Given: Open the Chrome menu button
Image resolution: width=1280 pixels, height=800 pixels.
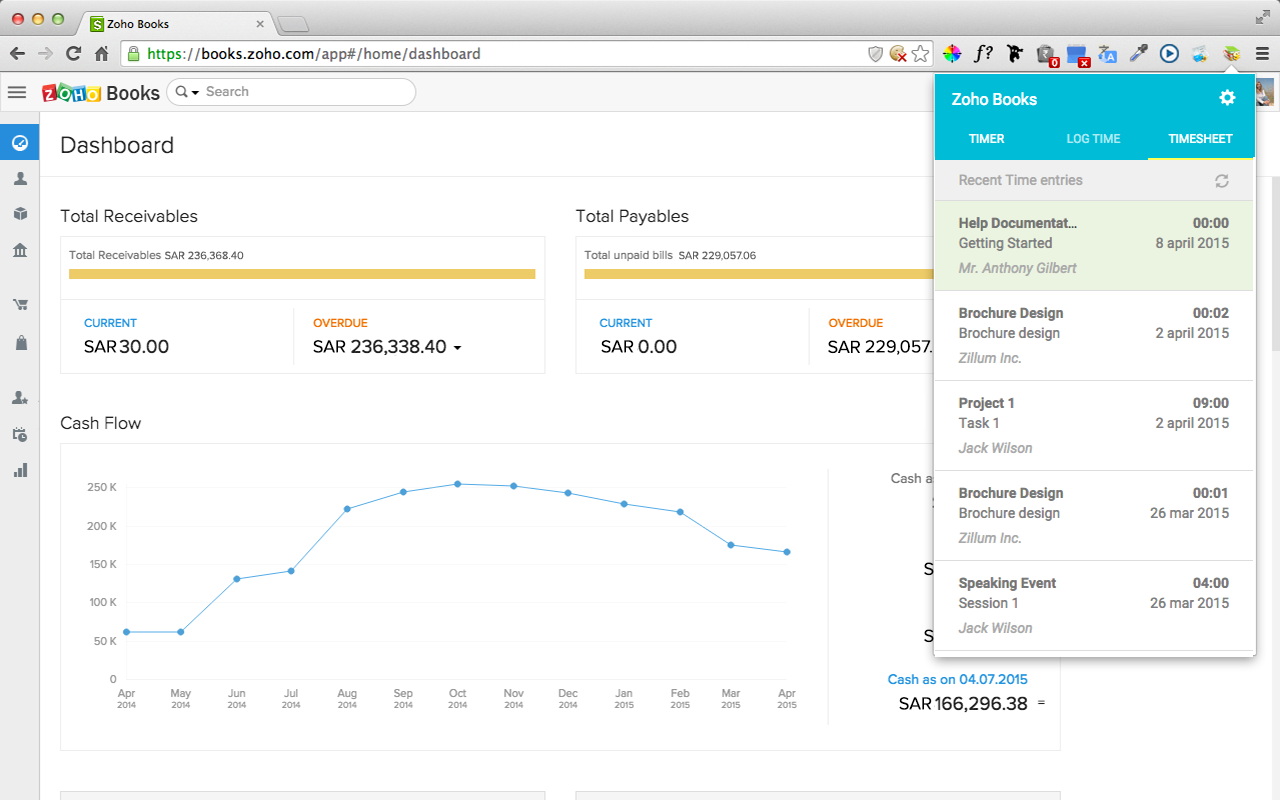Looking at the screenshot, I should point(1262,54).
